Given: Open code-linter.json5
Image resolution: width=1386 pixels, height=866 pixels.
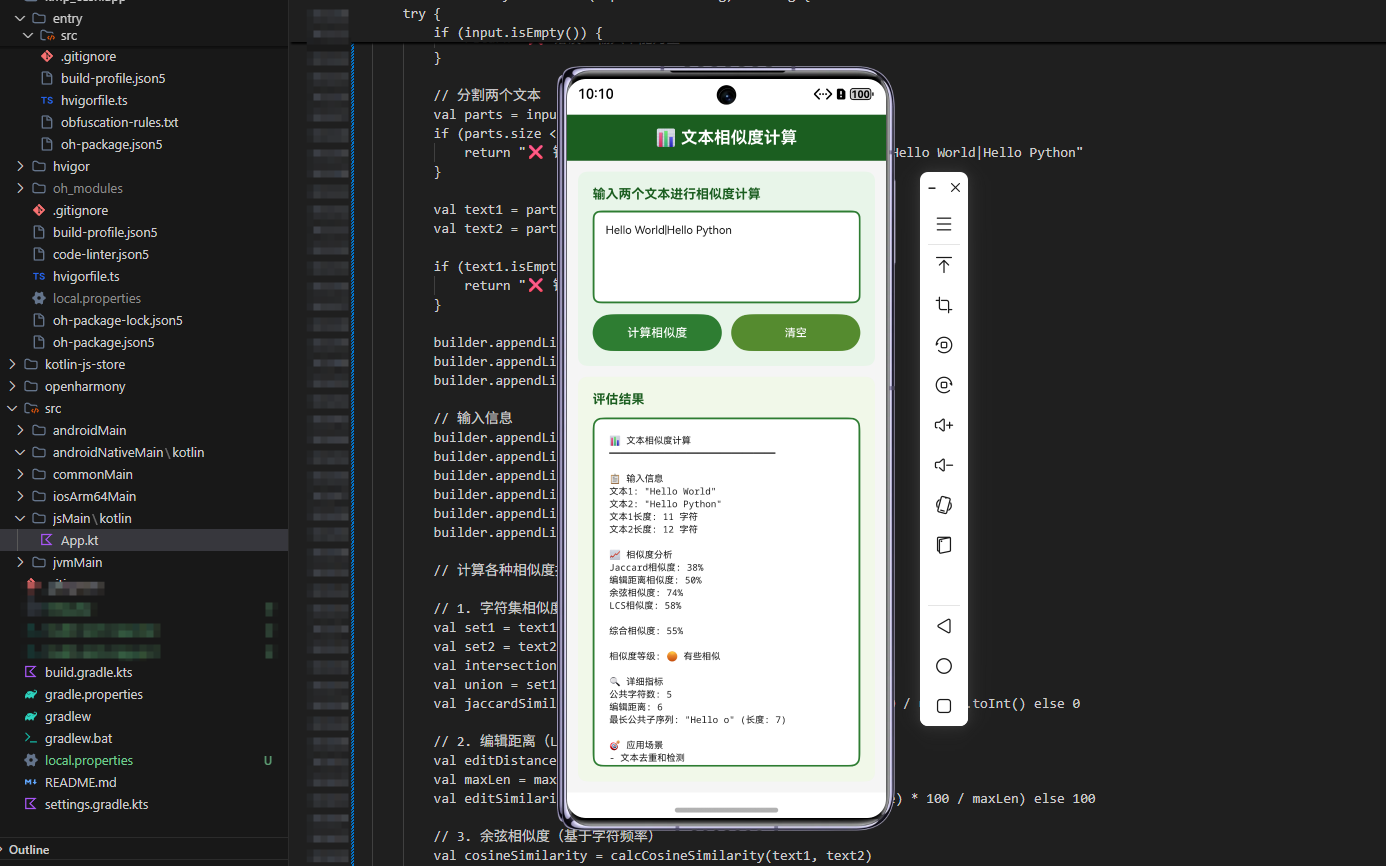Looking at the screenshot, I should (x=101, y=254).
